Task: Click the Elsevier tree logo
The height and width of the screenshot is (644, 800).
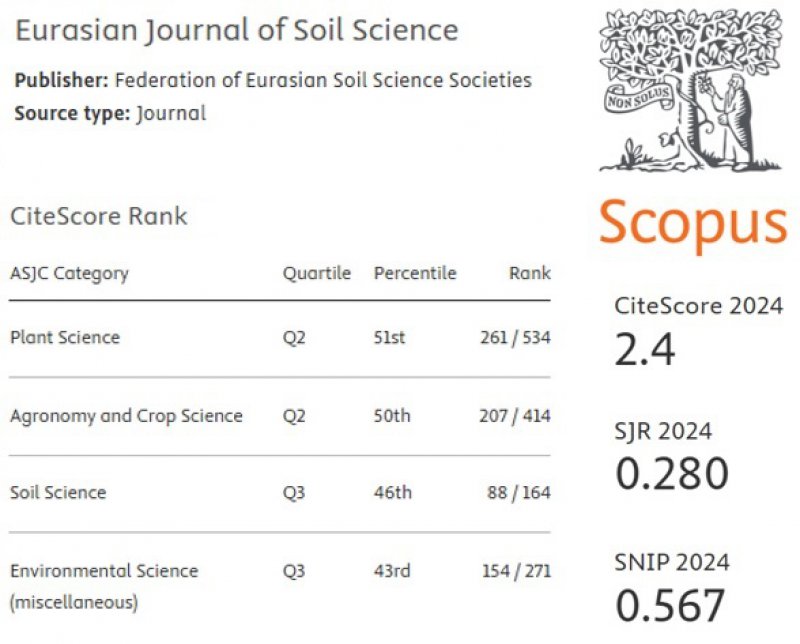Action: [691, 90]
